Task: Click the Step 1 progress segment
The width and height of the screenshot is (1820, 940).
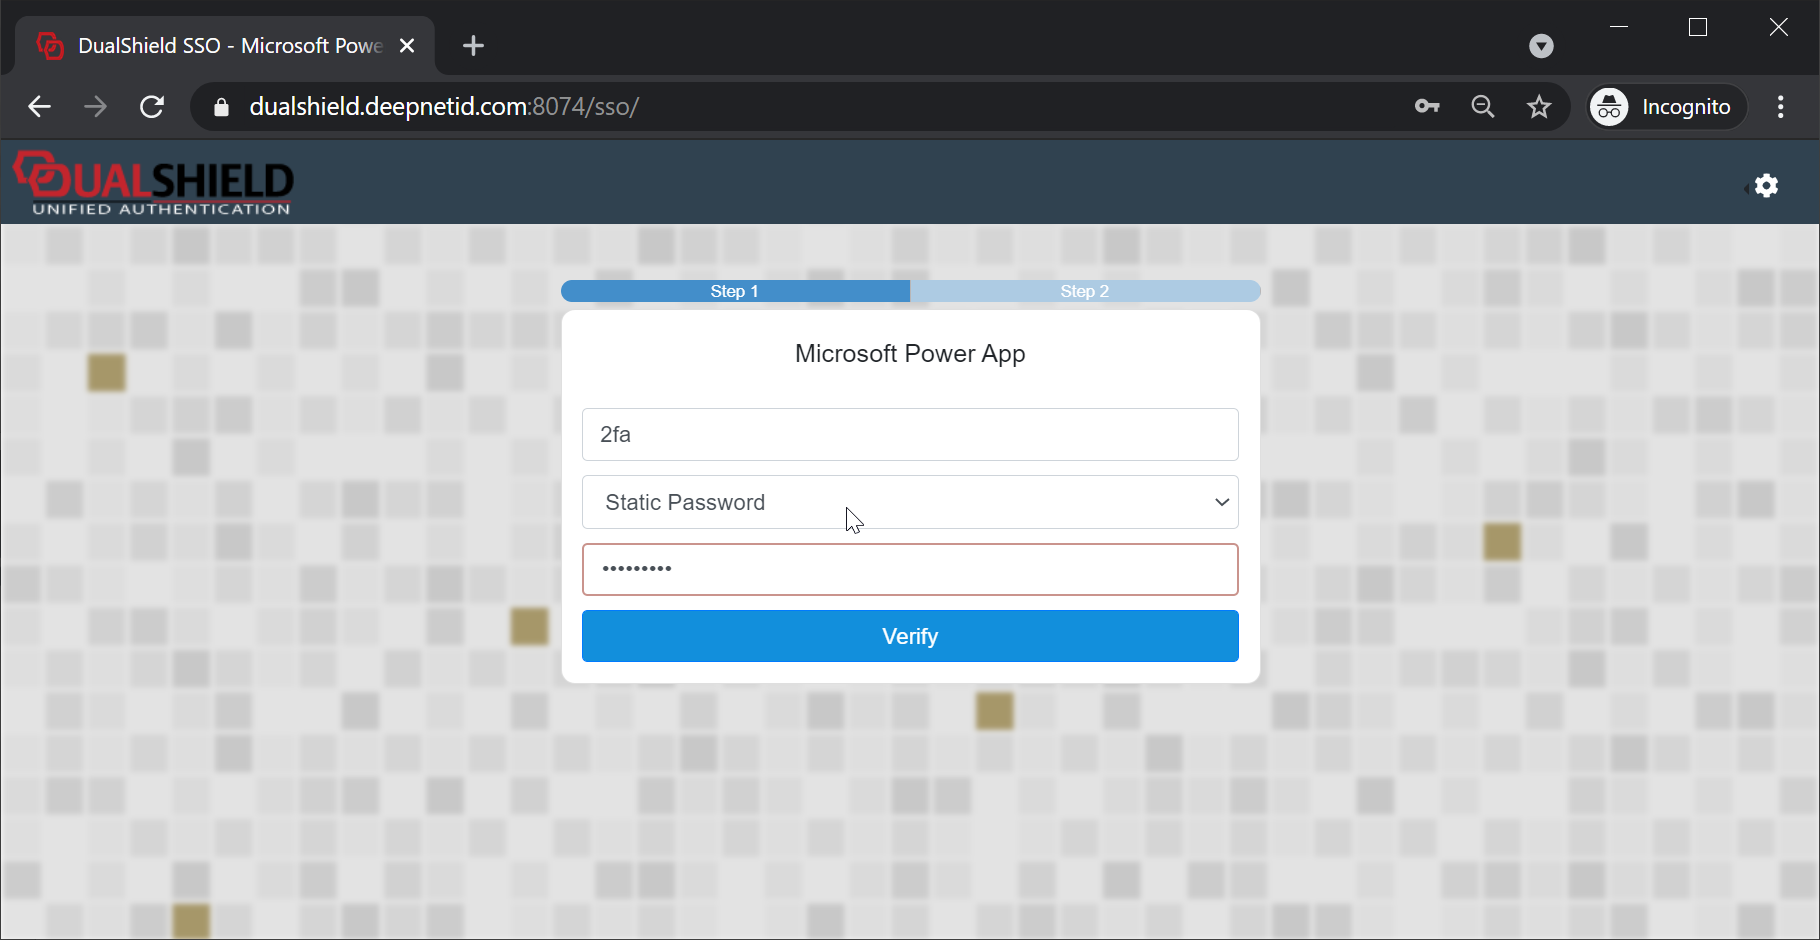Action: point(735,291)
